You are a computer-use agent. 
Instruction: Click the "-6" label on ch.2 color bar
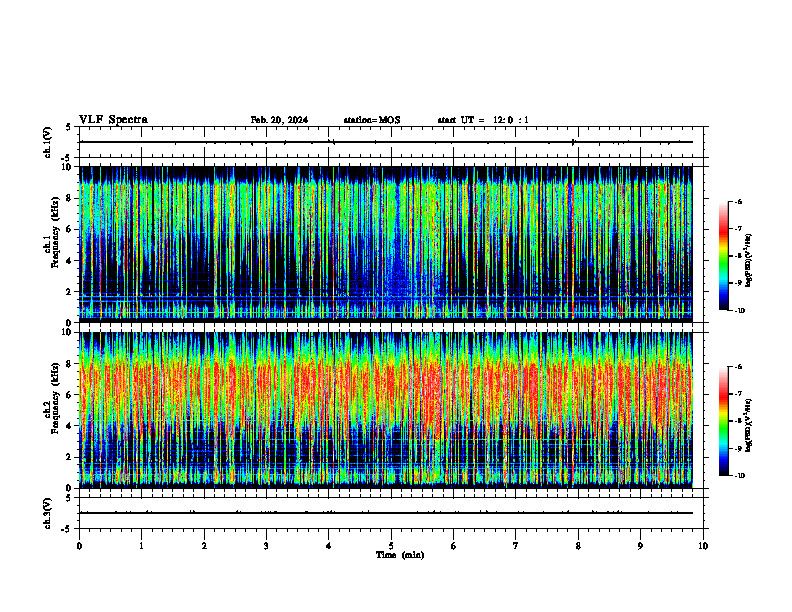738,367
